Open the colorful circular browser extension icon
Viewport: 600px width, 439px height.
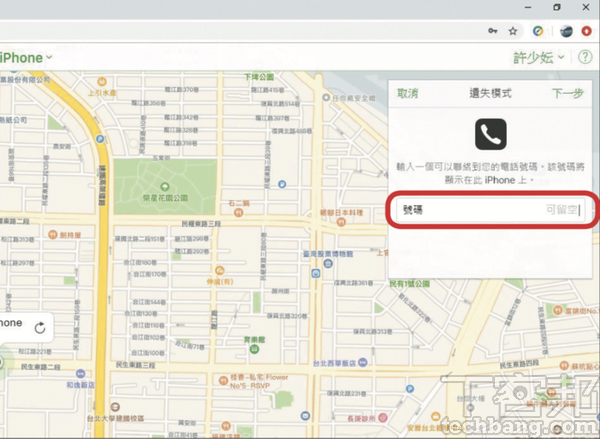[538, 31]
